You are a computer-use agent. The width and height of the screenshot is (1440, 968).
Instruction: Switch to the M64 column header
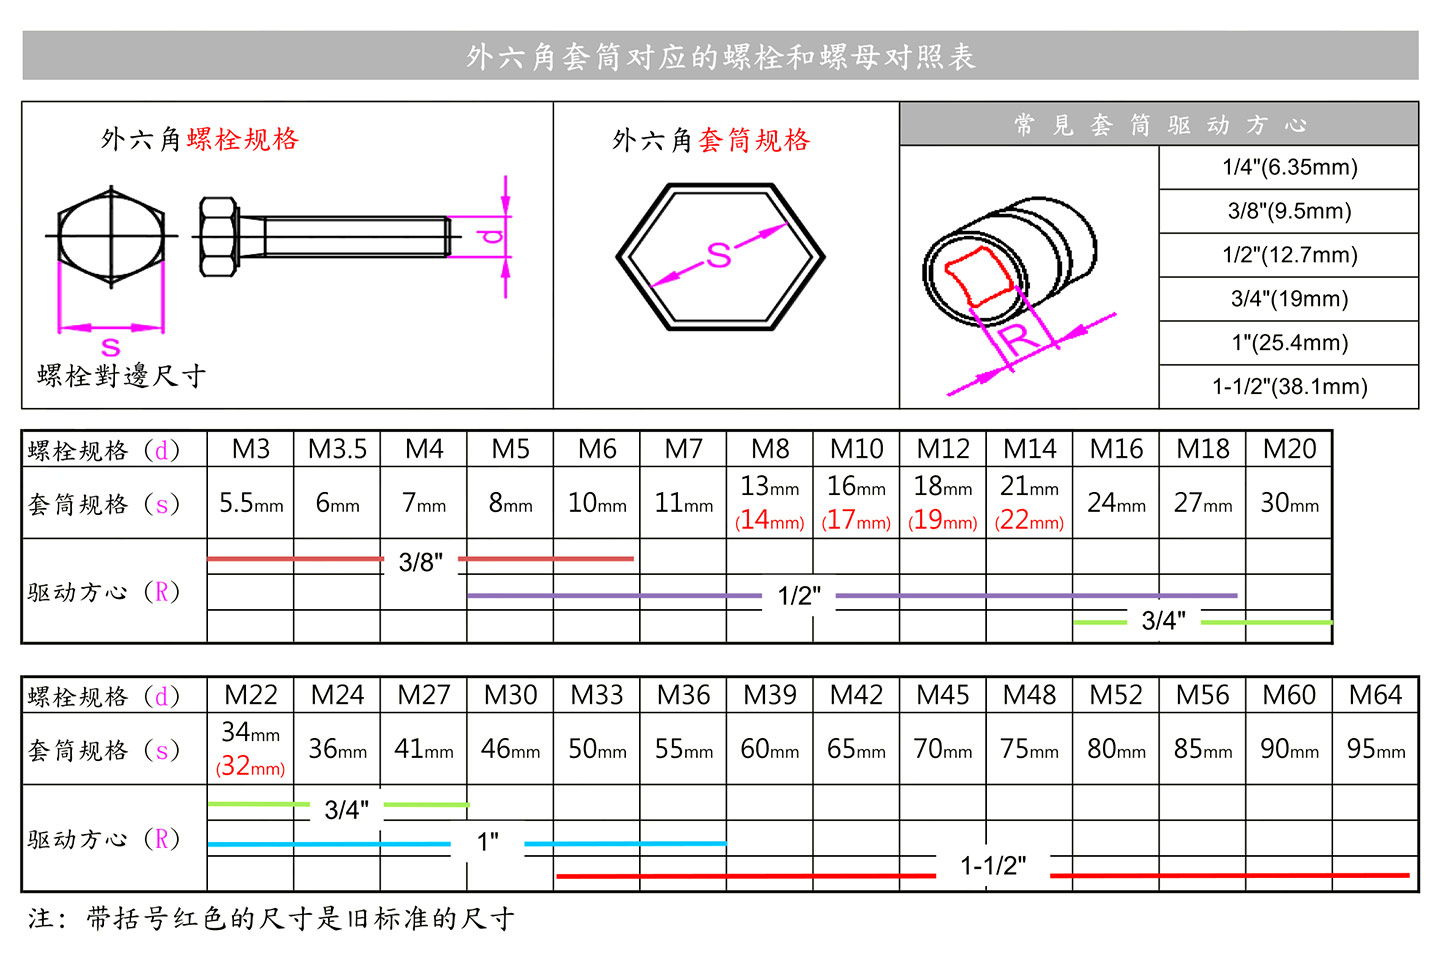[1376, 694]
